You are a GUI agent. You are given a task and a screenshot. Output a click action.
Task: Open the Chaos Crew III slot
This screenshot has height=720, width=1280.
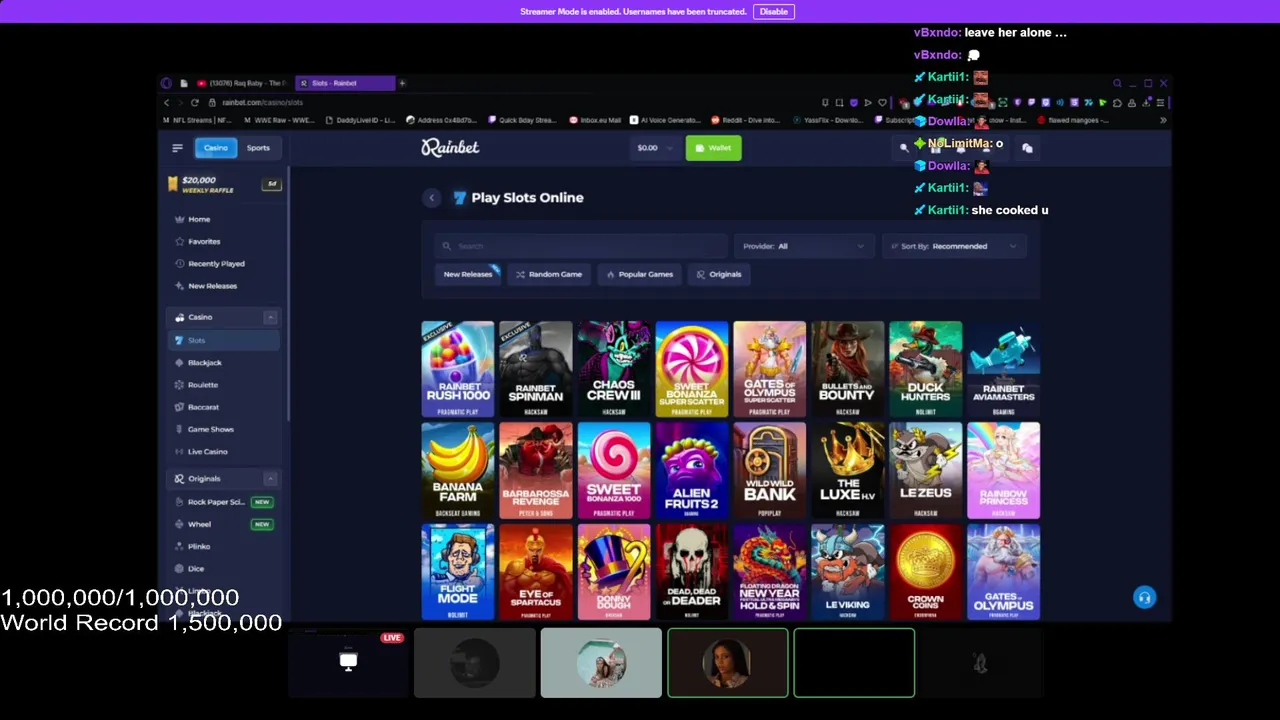point(614,369)
